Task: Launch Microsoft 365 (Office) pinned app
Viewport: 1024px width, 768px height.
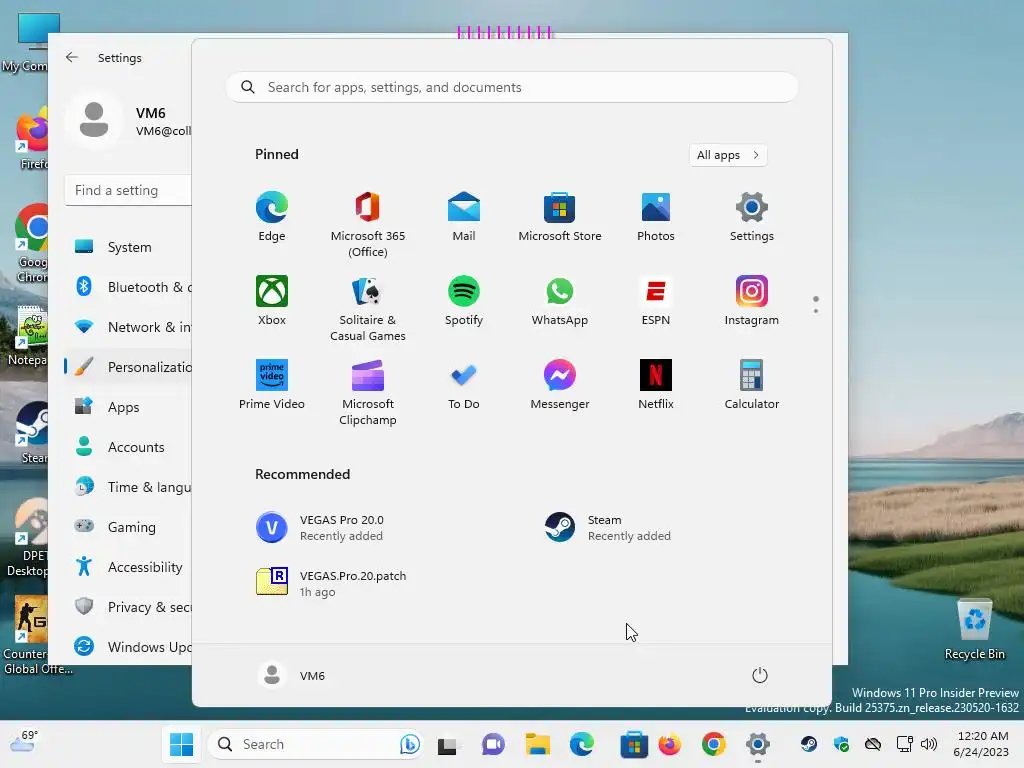Action: 368,225
